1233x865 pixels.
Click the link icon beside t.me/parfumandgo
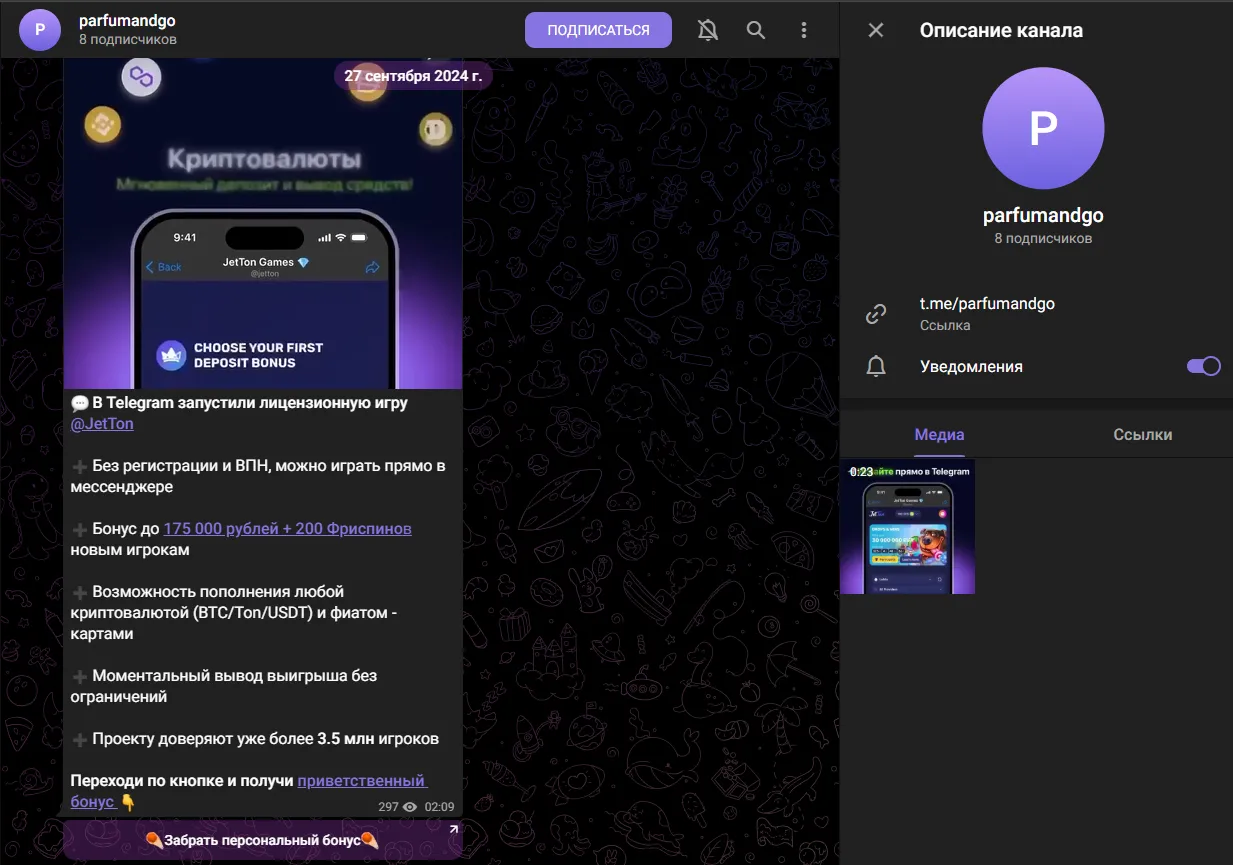pyautogui.click(x=876, y=314)
